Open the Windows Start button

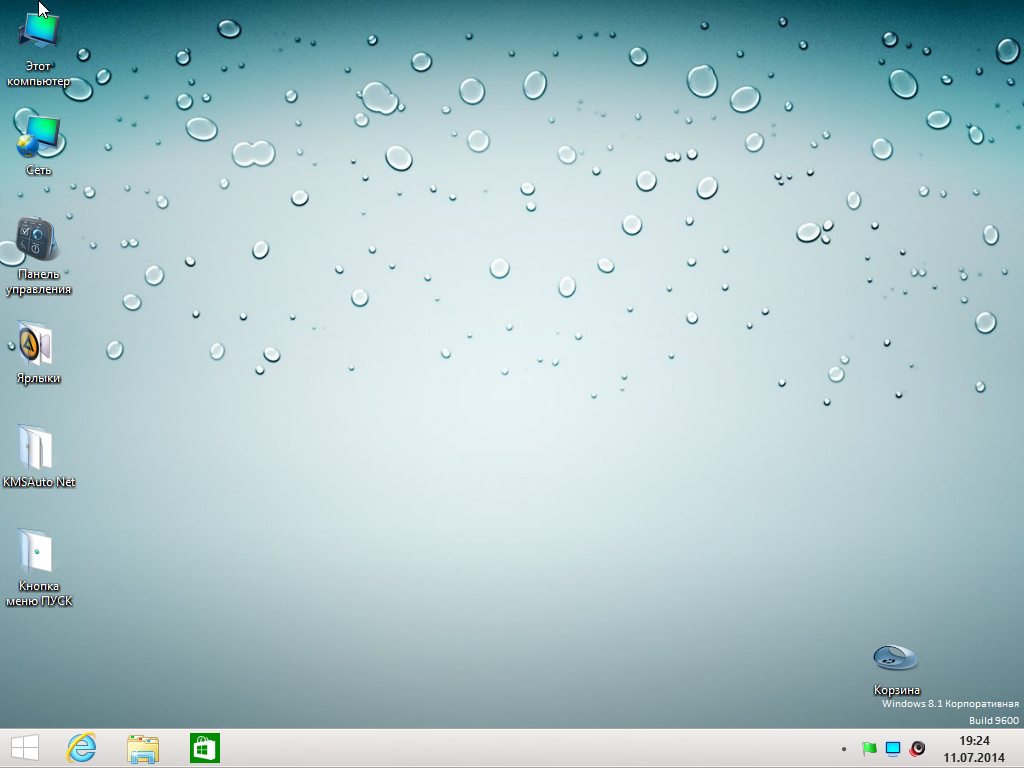pyautogui.click(x=25, y=748)
